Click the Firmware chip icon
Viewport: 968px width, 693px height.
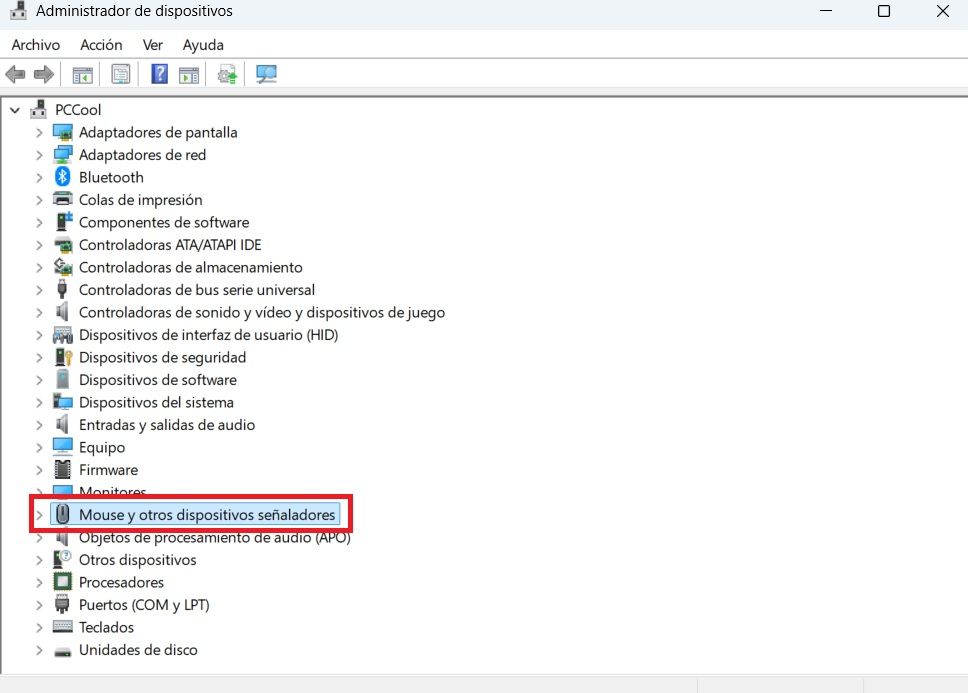(x=62, y=470)
